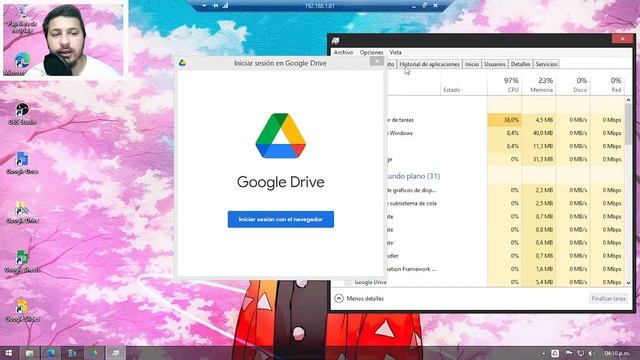Viewport: 640px width, 360px height.
Task: Restore down the remote desktop session
Action: [424, 6]
